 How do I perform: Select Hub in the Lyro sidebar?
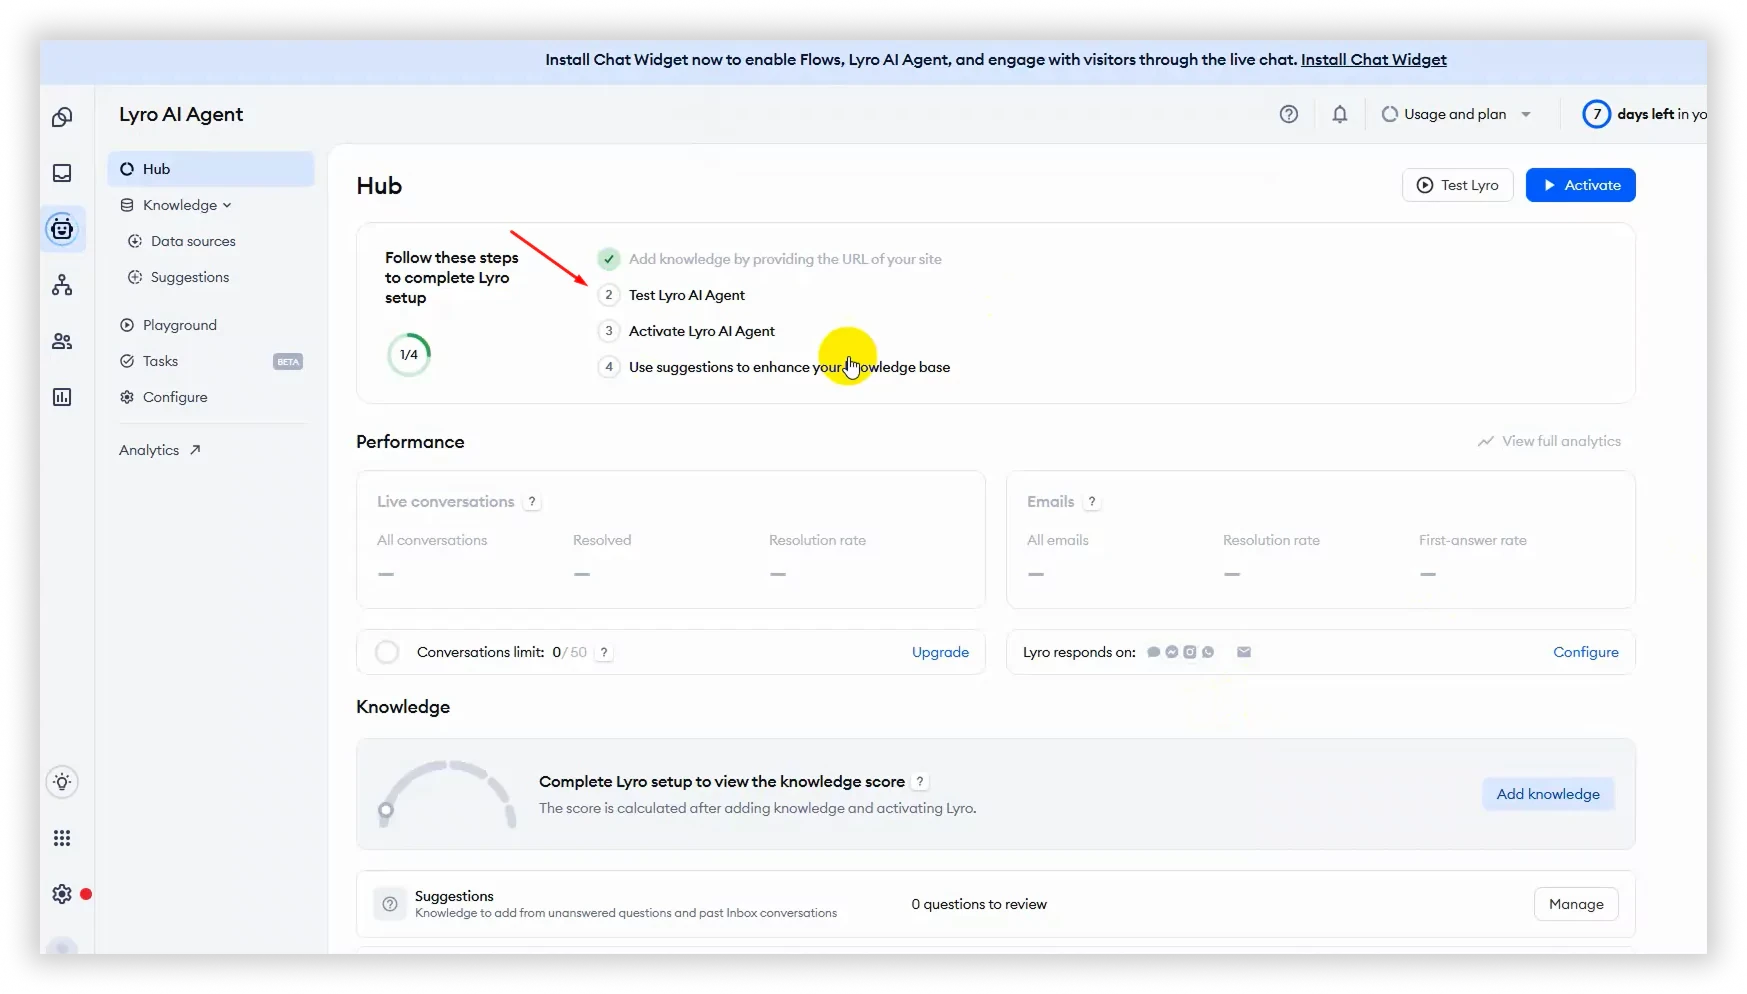tap(211, 169)
